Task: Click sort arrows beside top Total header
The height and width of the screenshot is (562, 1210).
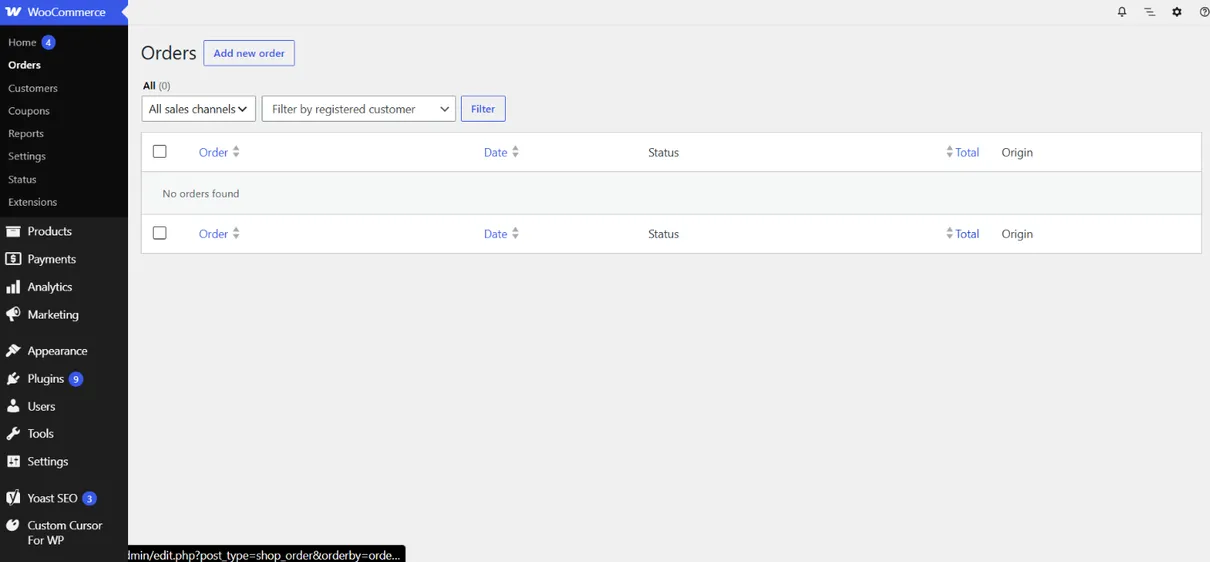Action: click(949, 152)
